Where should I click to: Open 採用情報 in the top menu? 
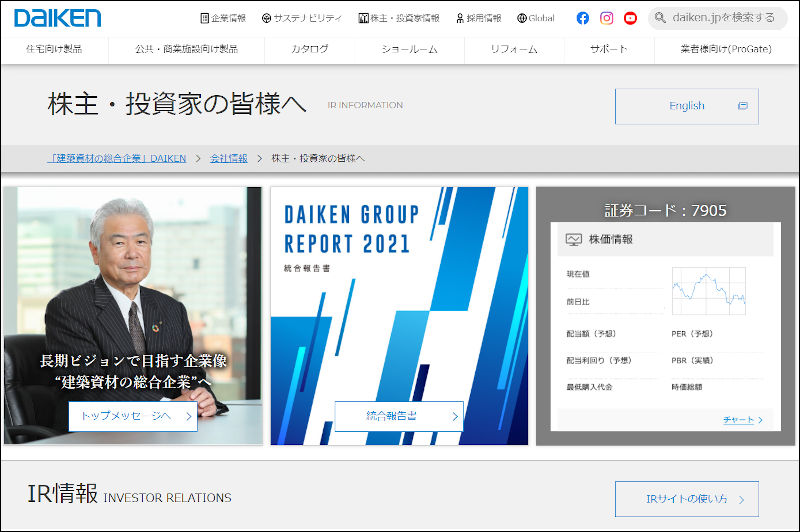pyautogui.click(x=479, y=18)
